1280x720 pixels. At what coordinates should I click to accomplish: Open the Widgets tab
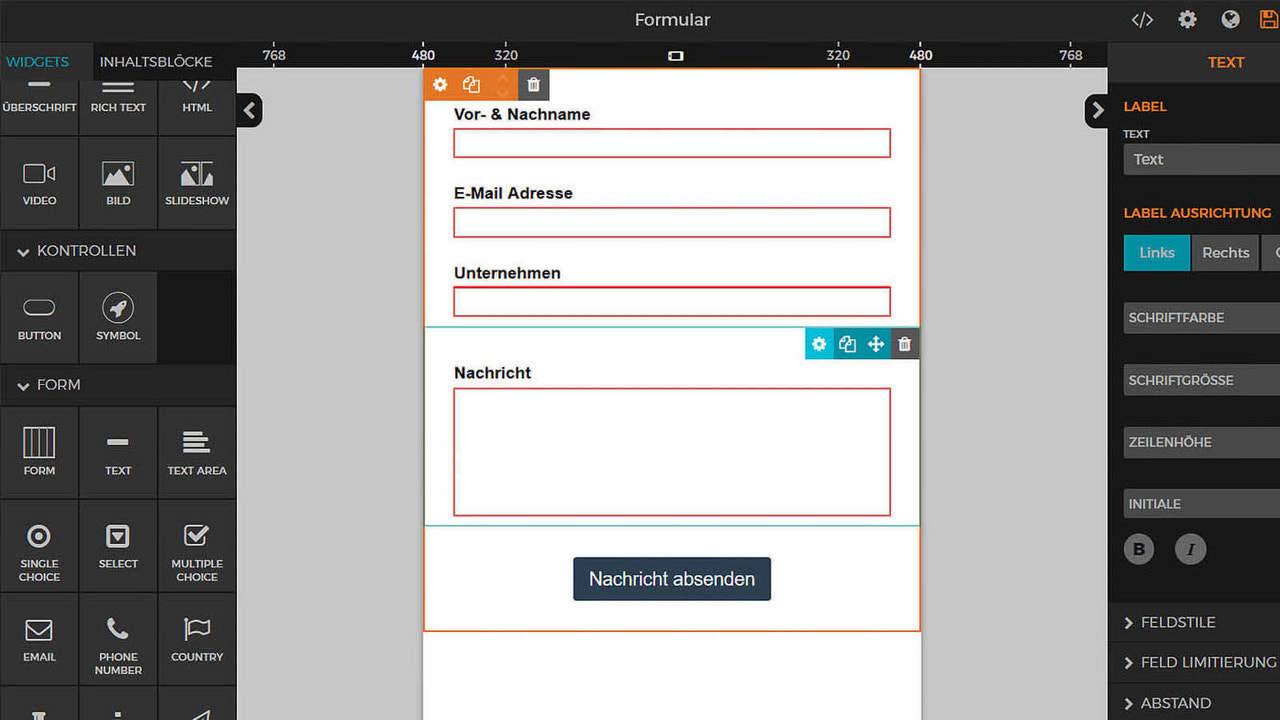click(38, 61)
